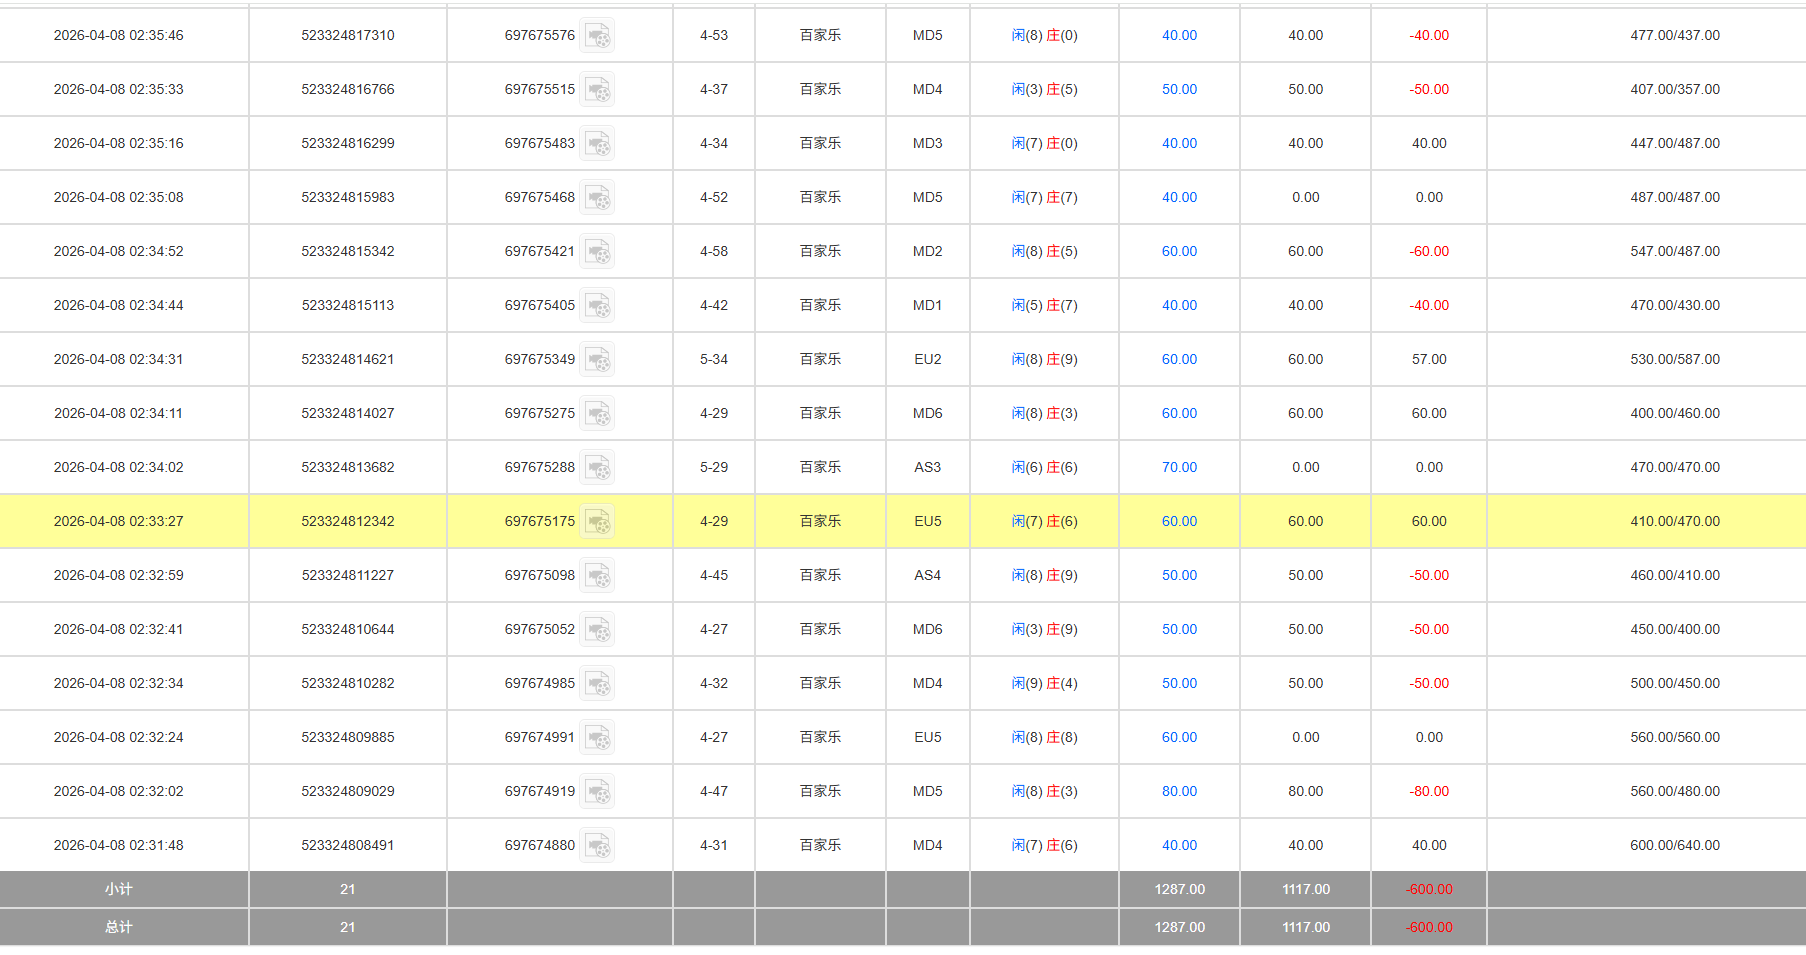Play video replay for round 697675098

[x=599, y=575]
